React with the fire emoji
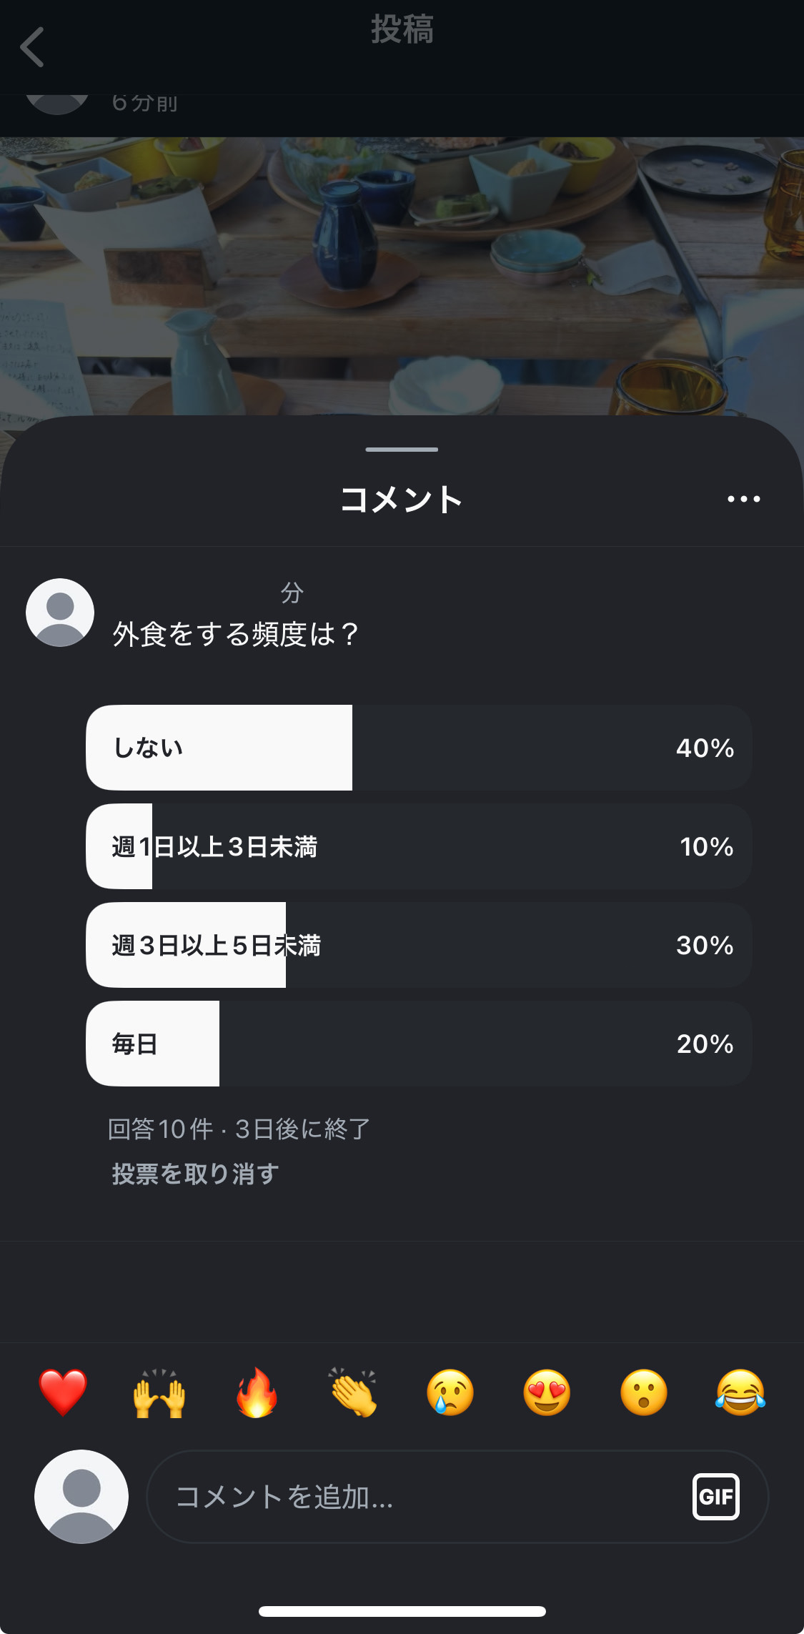Viewport: 804px width, 1634px height. pos(257,1392)
